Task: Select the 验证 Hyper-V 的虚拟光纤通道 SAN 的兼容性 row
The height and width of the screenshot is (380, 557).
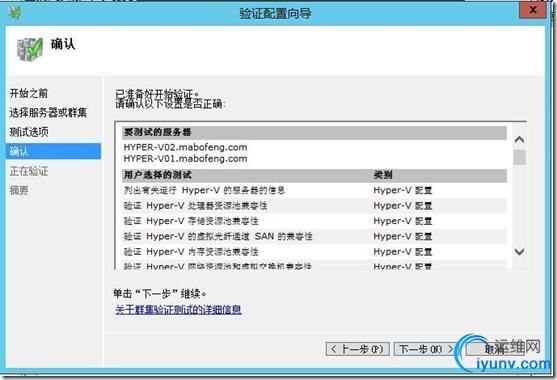Action: click(314, 236)
